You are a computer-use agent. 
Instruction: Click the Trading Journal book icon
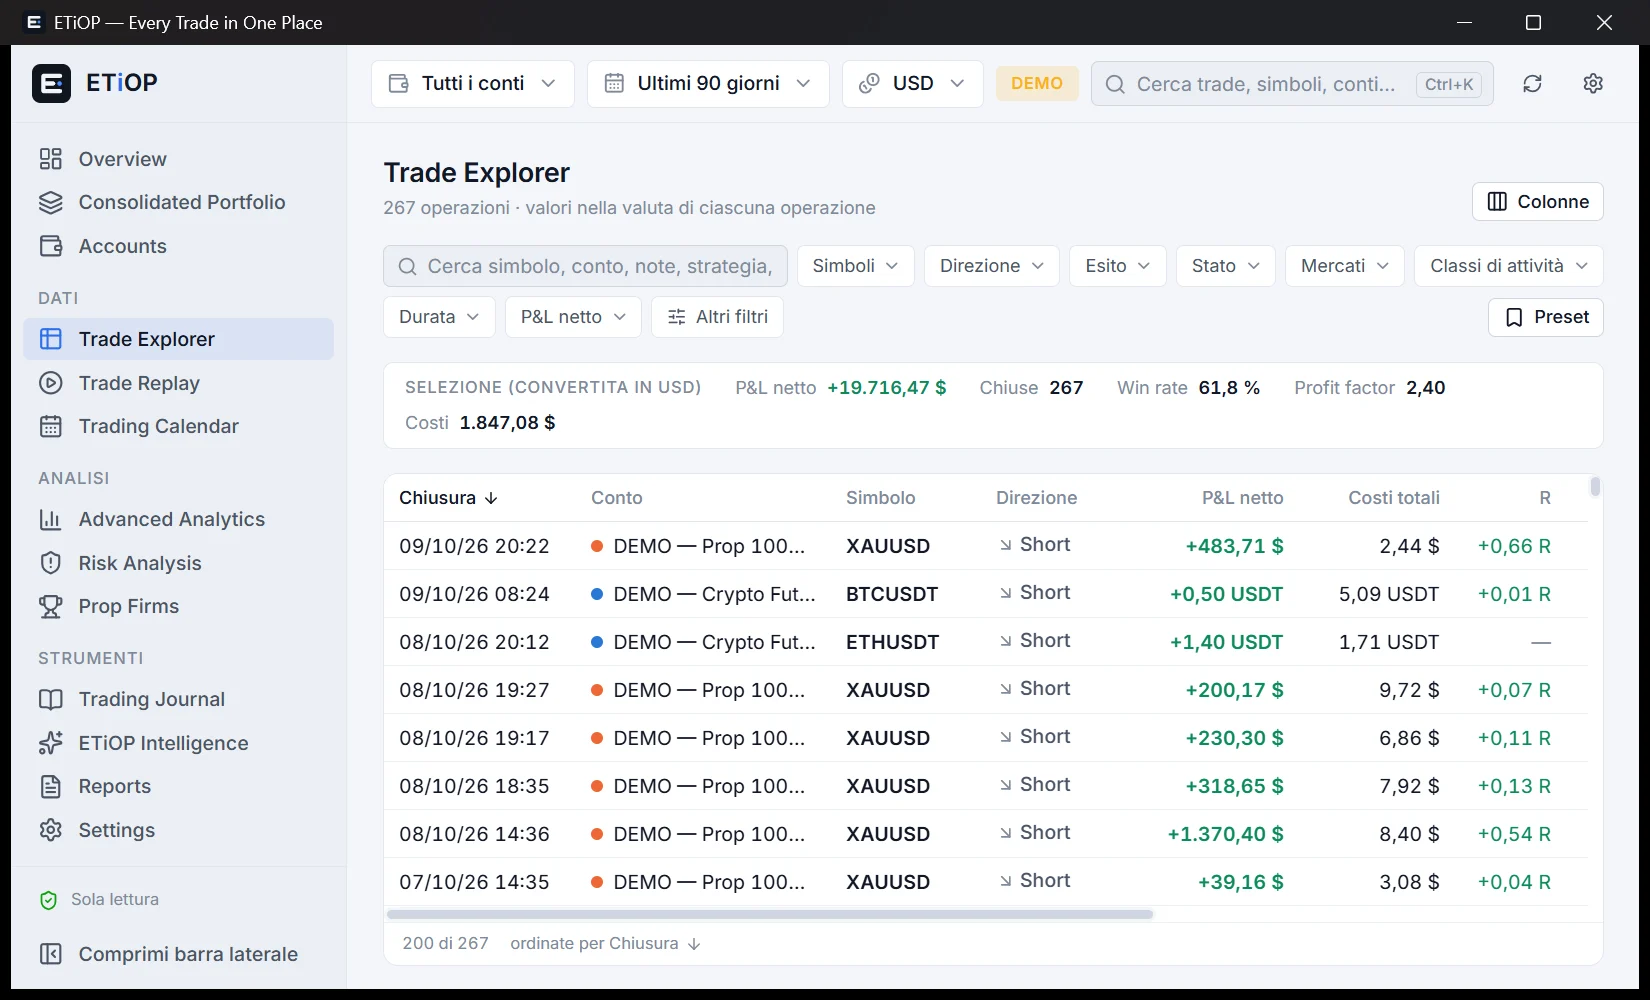tap(51, 699)
